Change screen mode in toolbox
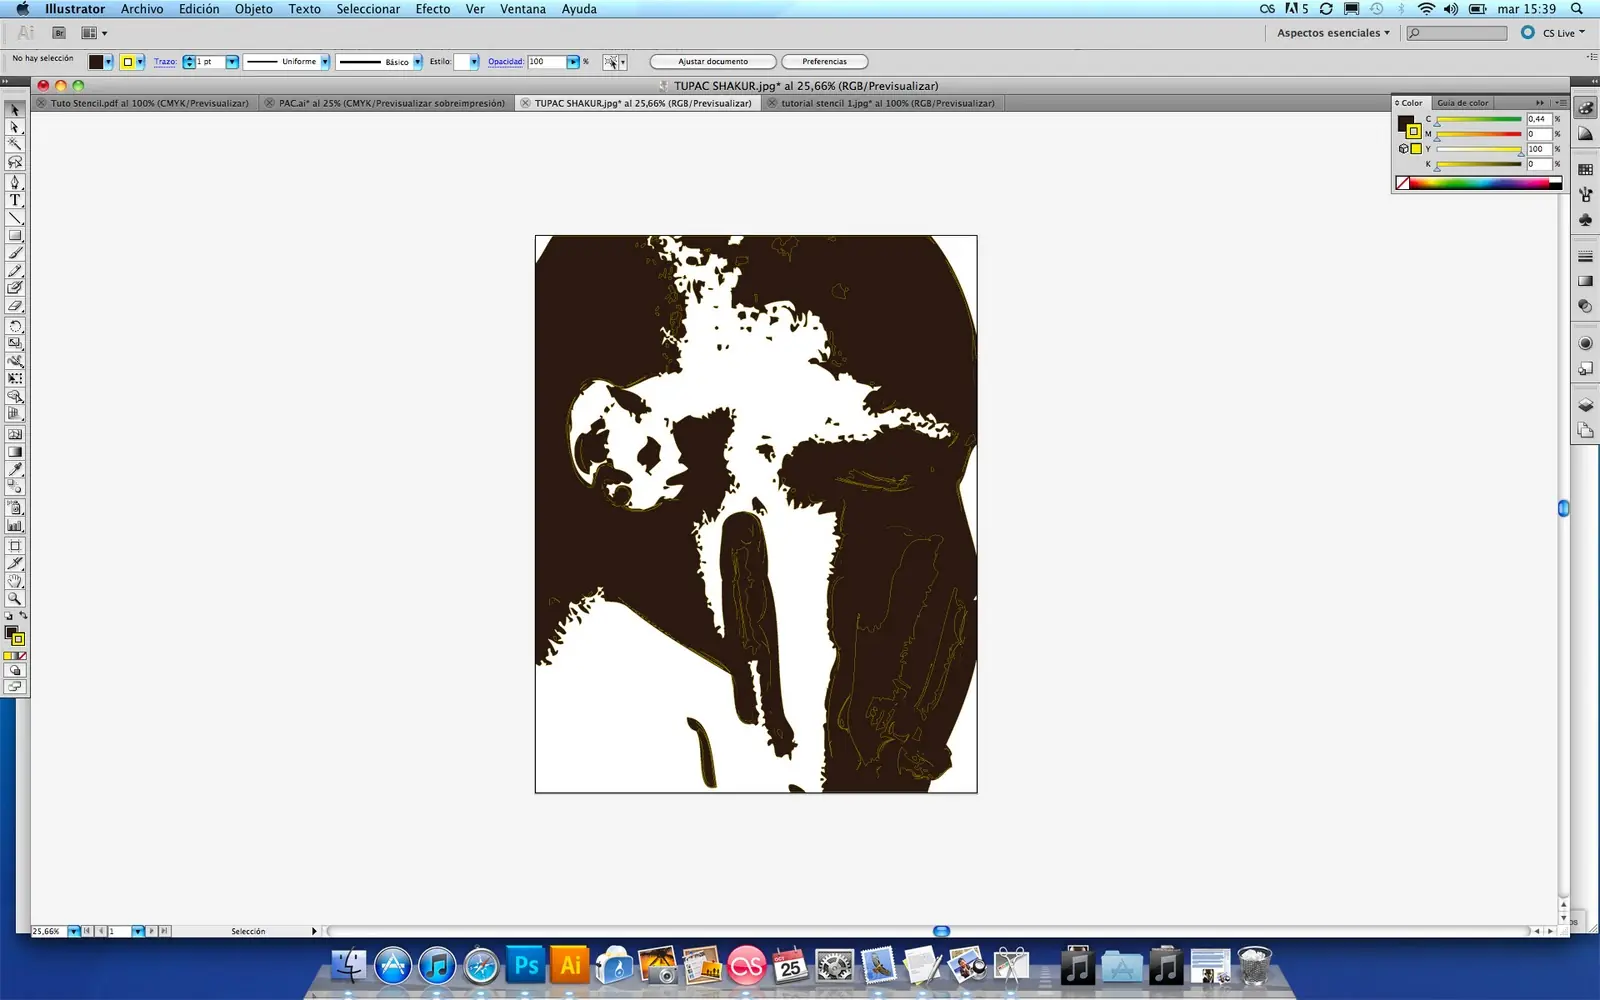 coord(15,687)
